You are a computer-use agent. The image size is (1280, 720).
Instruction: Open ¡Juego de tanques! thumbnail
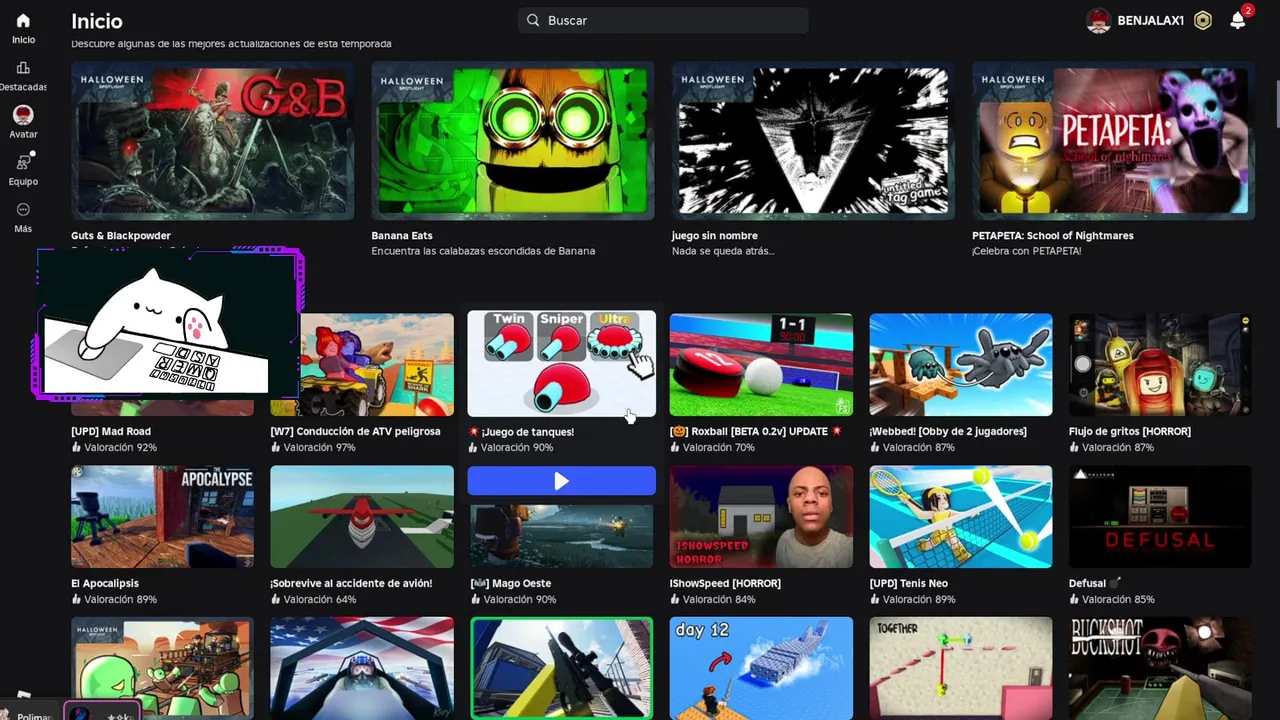(561, 364)
